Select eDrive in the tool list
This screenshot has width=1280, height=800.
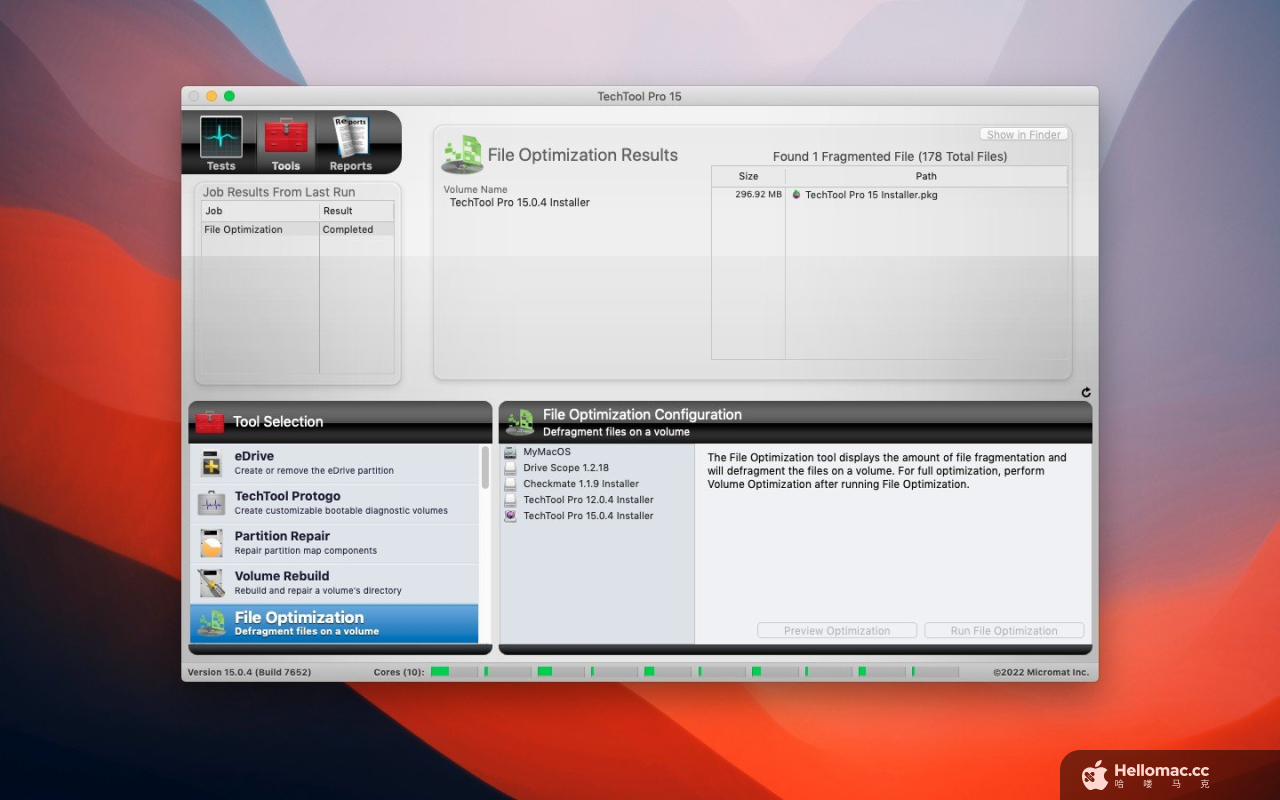(334, 463)
